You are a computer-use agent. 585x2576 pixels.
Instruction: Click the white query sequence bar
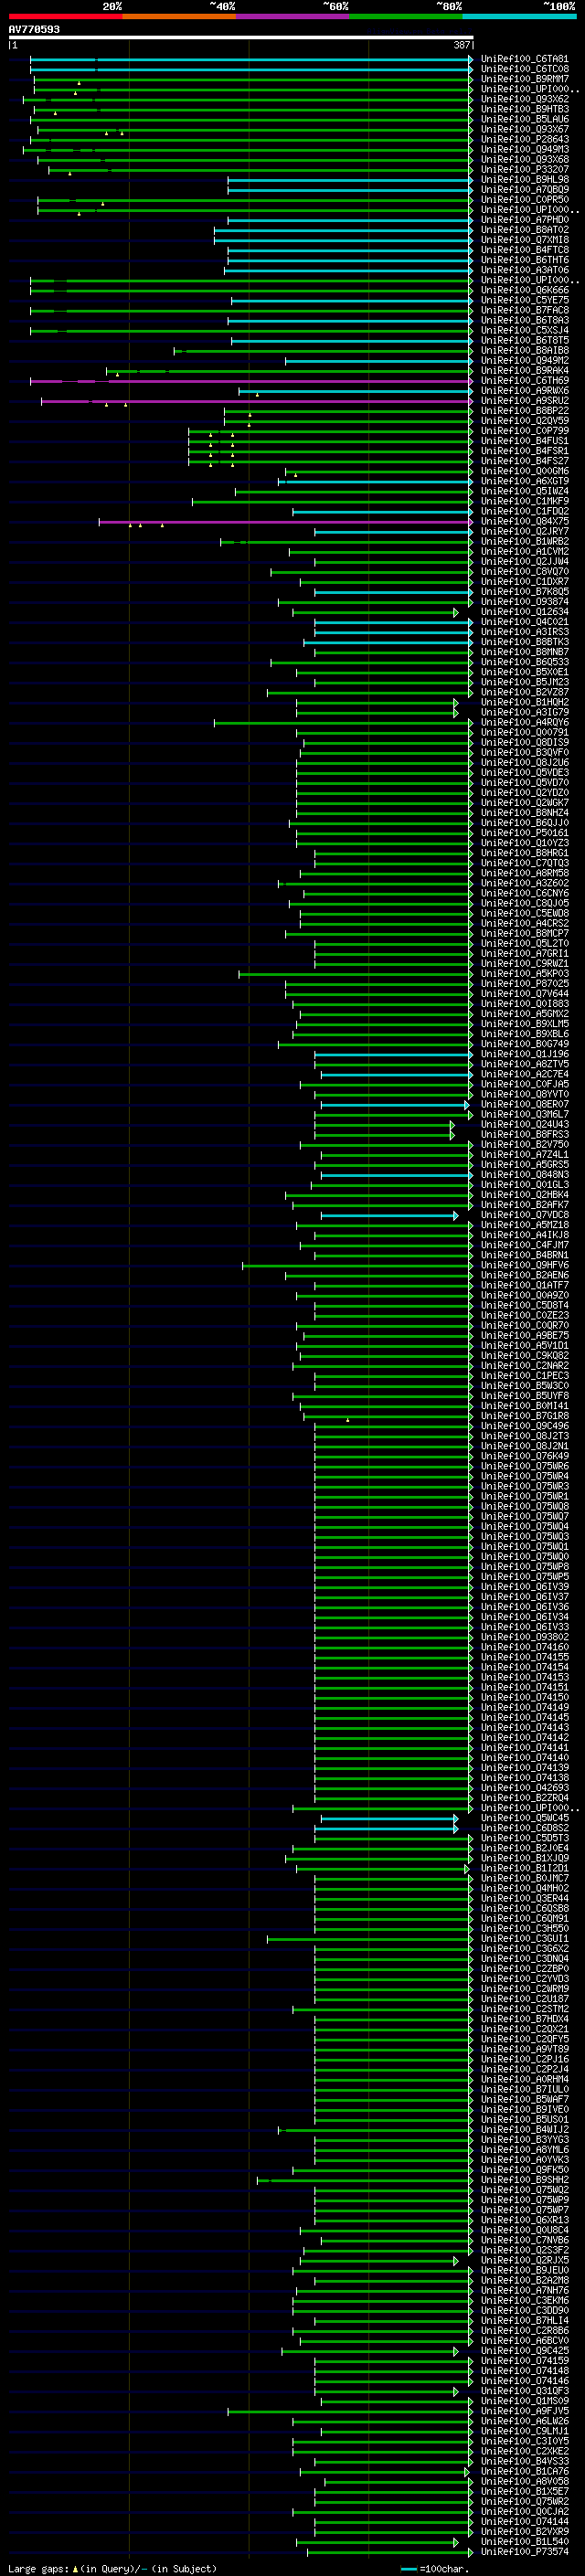[240, 37]
